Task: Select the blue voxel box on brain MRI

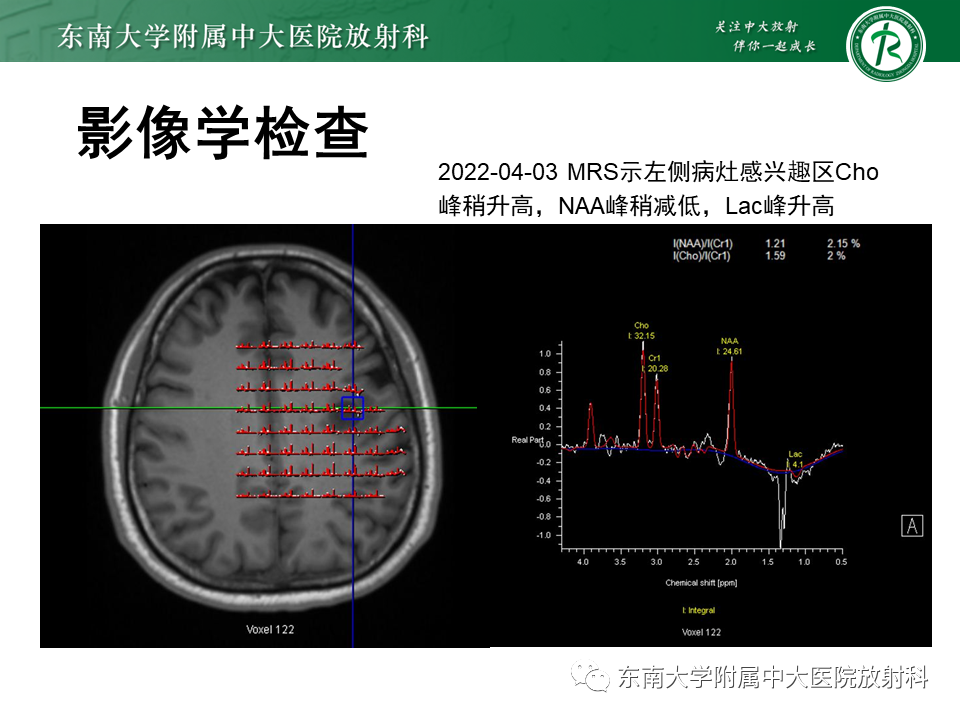Action: click(x=353, y=408)
